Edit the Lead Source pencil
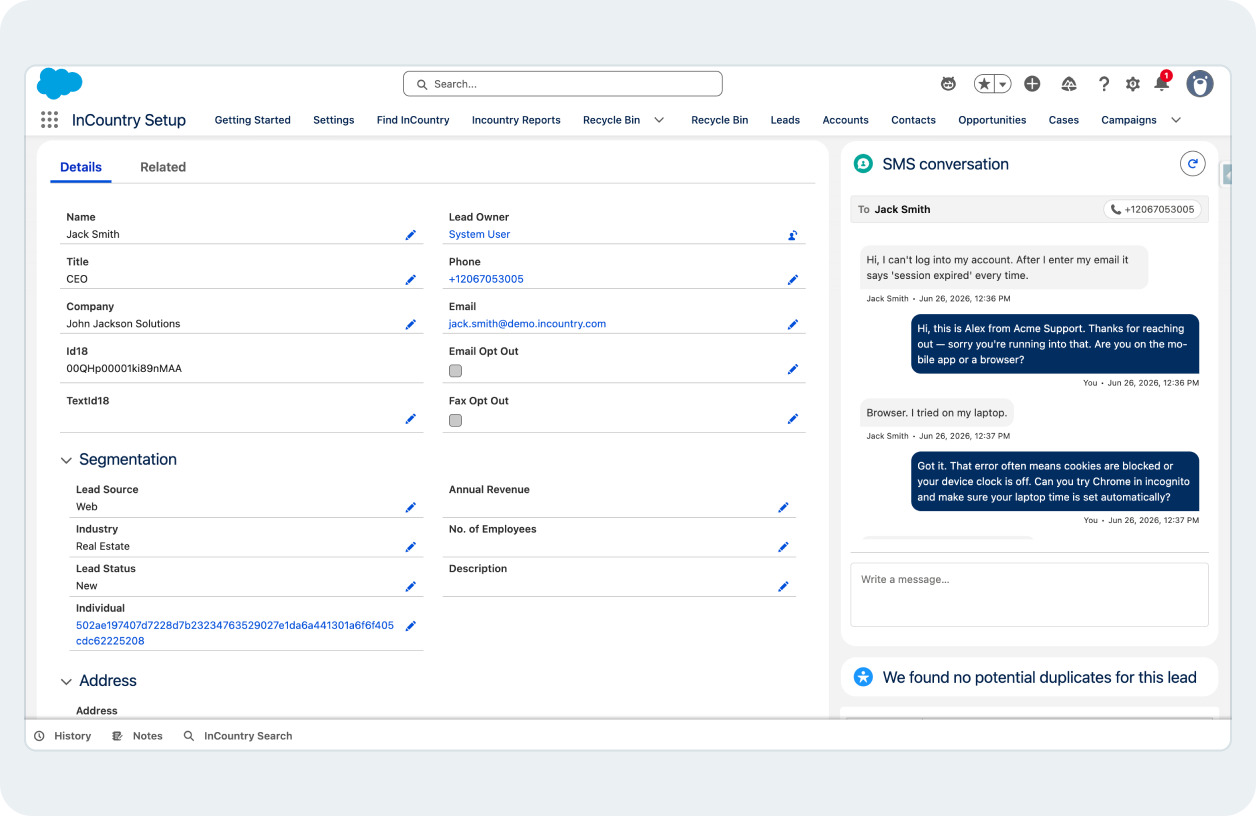This screenshot has width=1256, height=816. pos(410,508)
